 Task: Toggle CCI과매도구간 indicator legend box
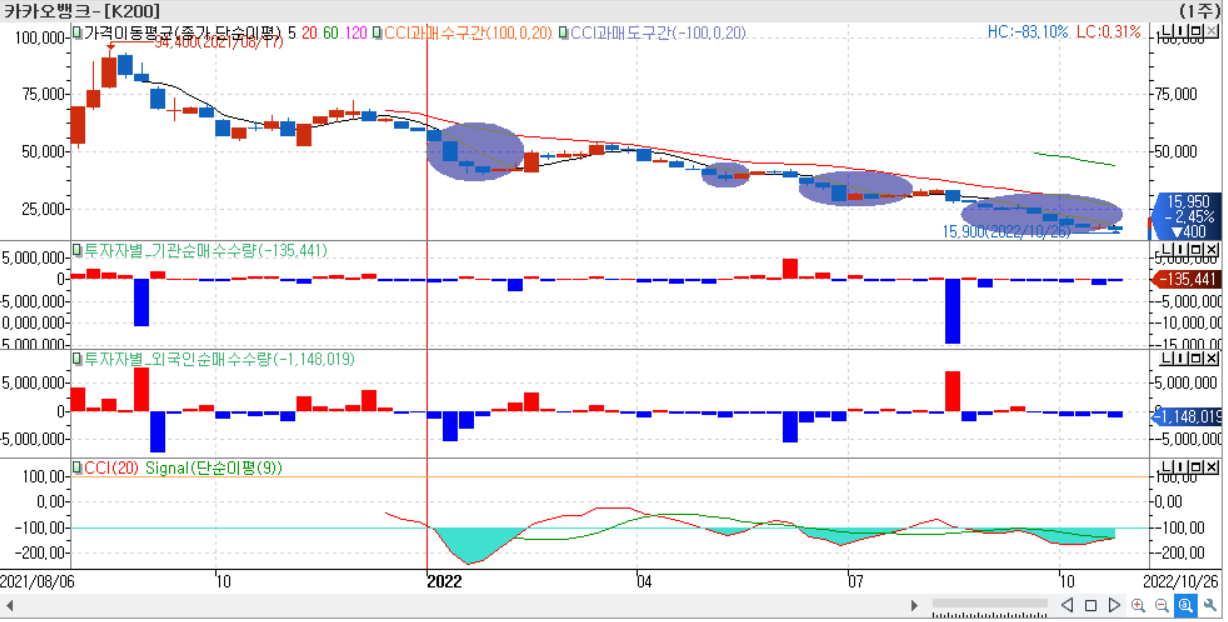[564, 32]
